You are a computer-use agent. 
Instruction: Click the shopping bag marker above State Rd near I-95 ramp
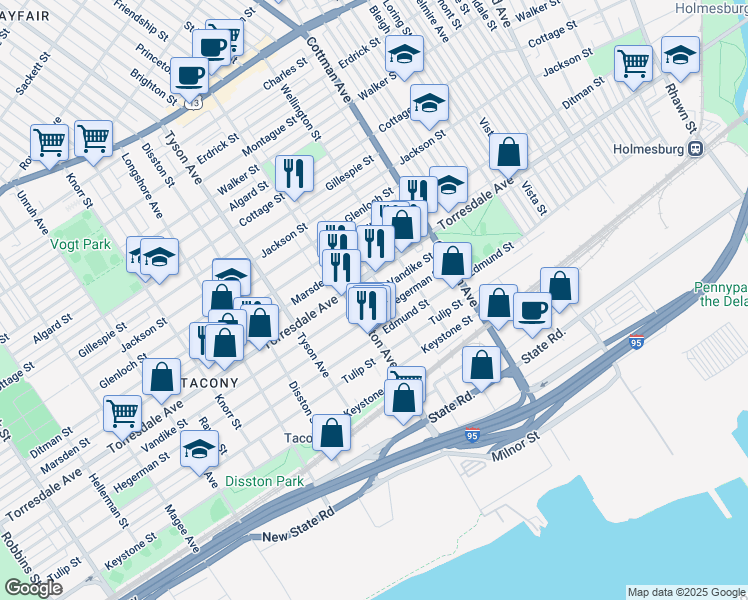point(481,365)
